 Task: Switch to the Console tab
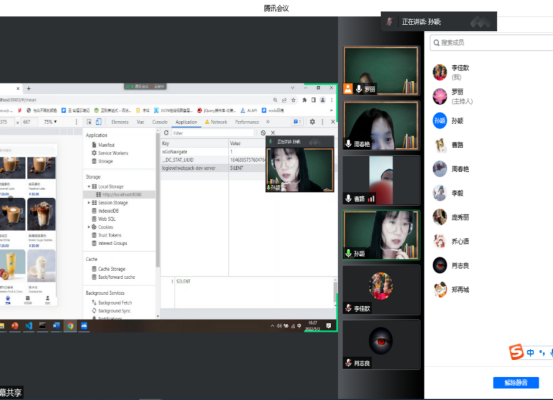pyautogui.click(x=160, y=122)
